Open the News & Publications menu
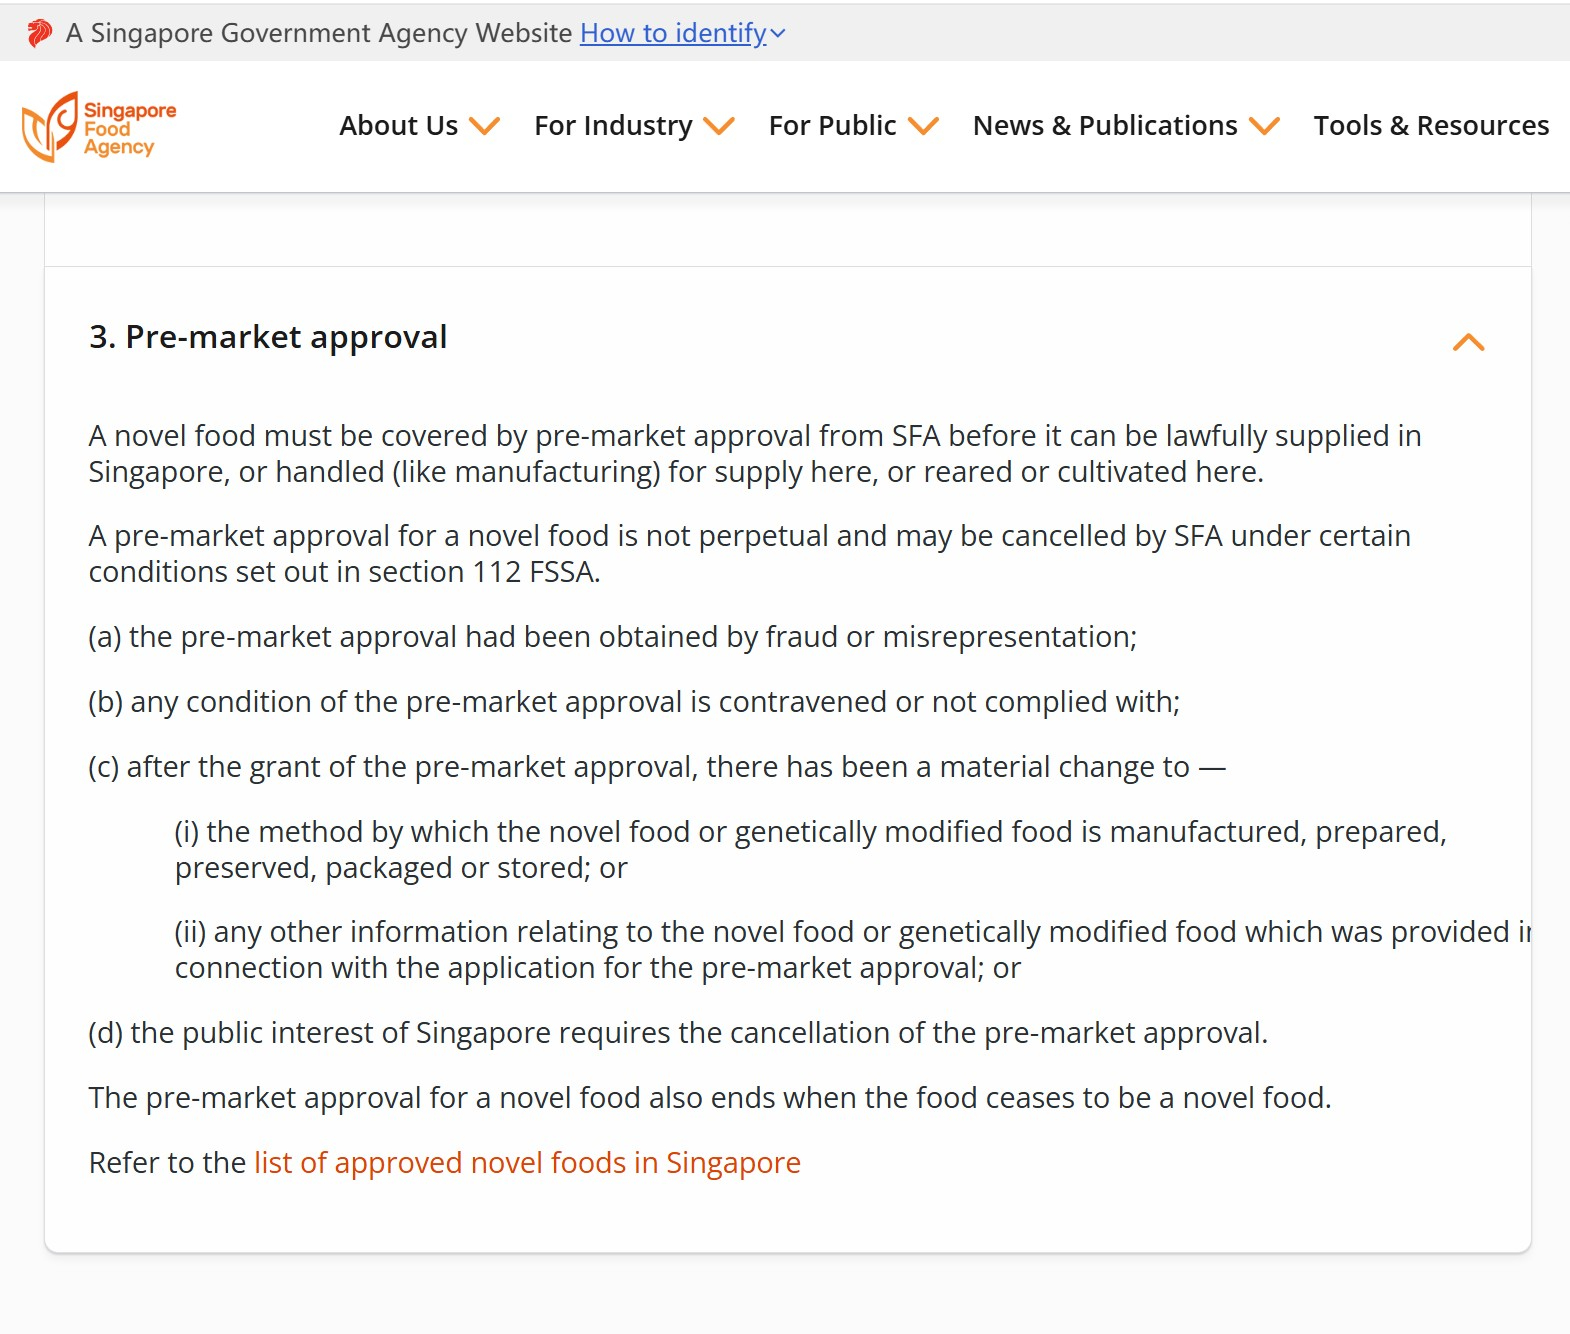 [1104, 126]
